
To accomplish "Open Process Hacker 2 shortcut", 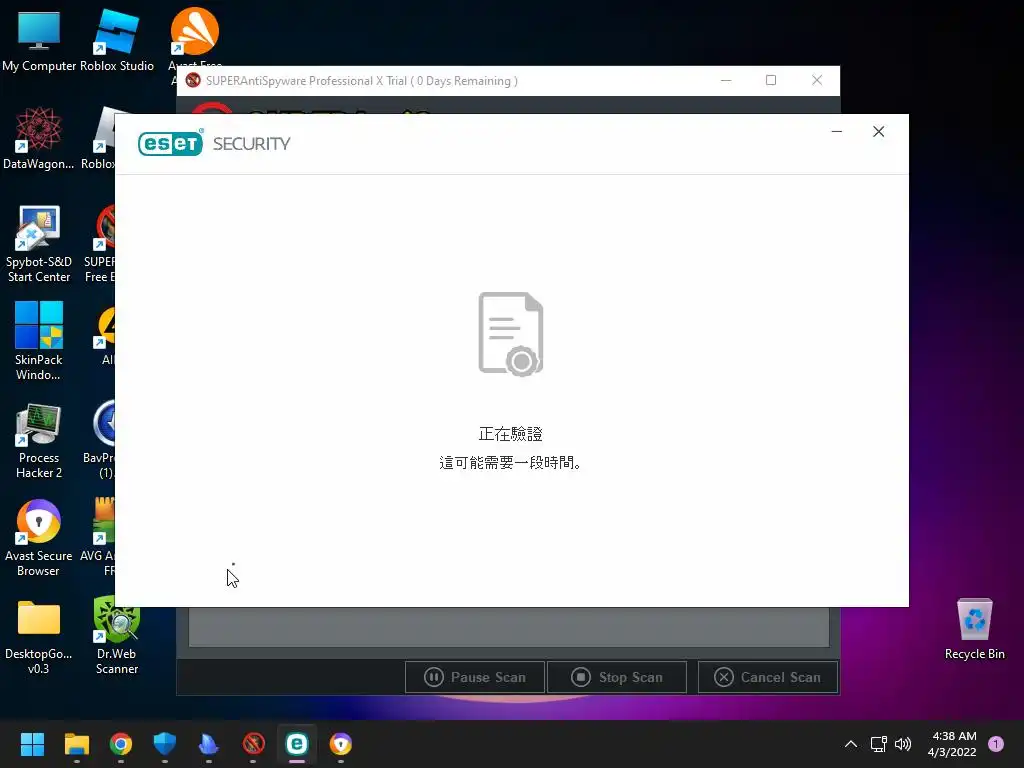I will pos(39,440).
